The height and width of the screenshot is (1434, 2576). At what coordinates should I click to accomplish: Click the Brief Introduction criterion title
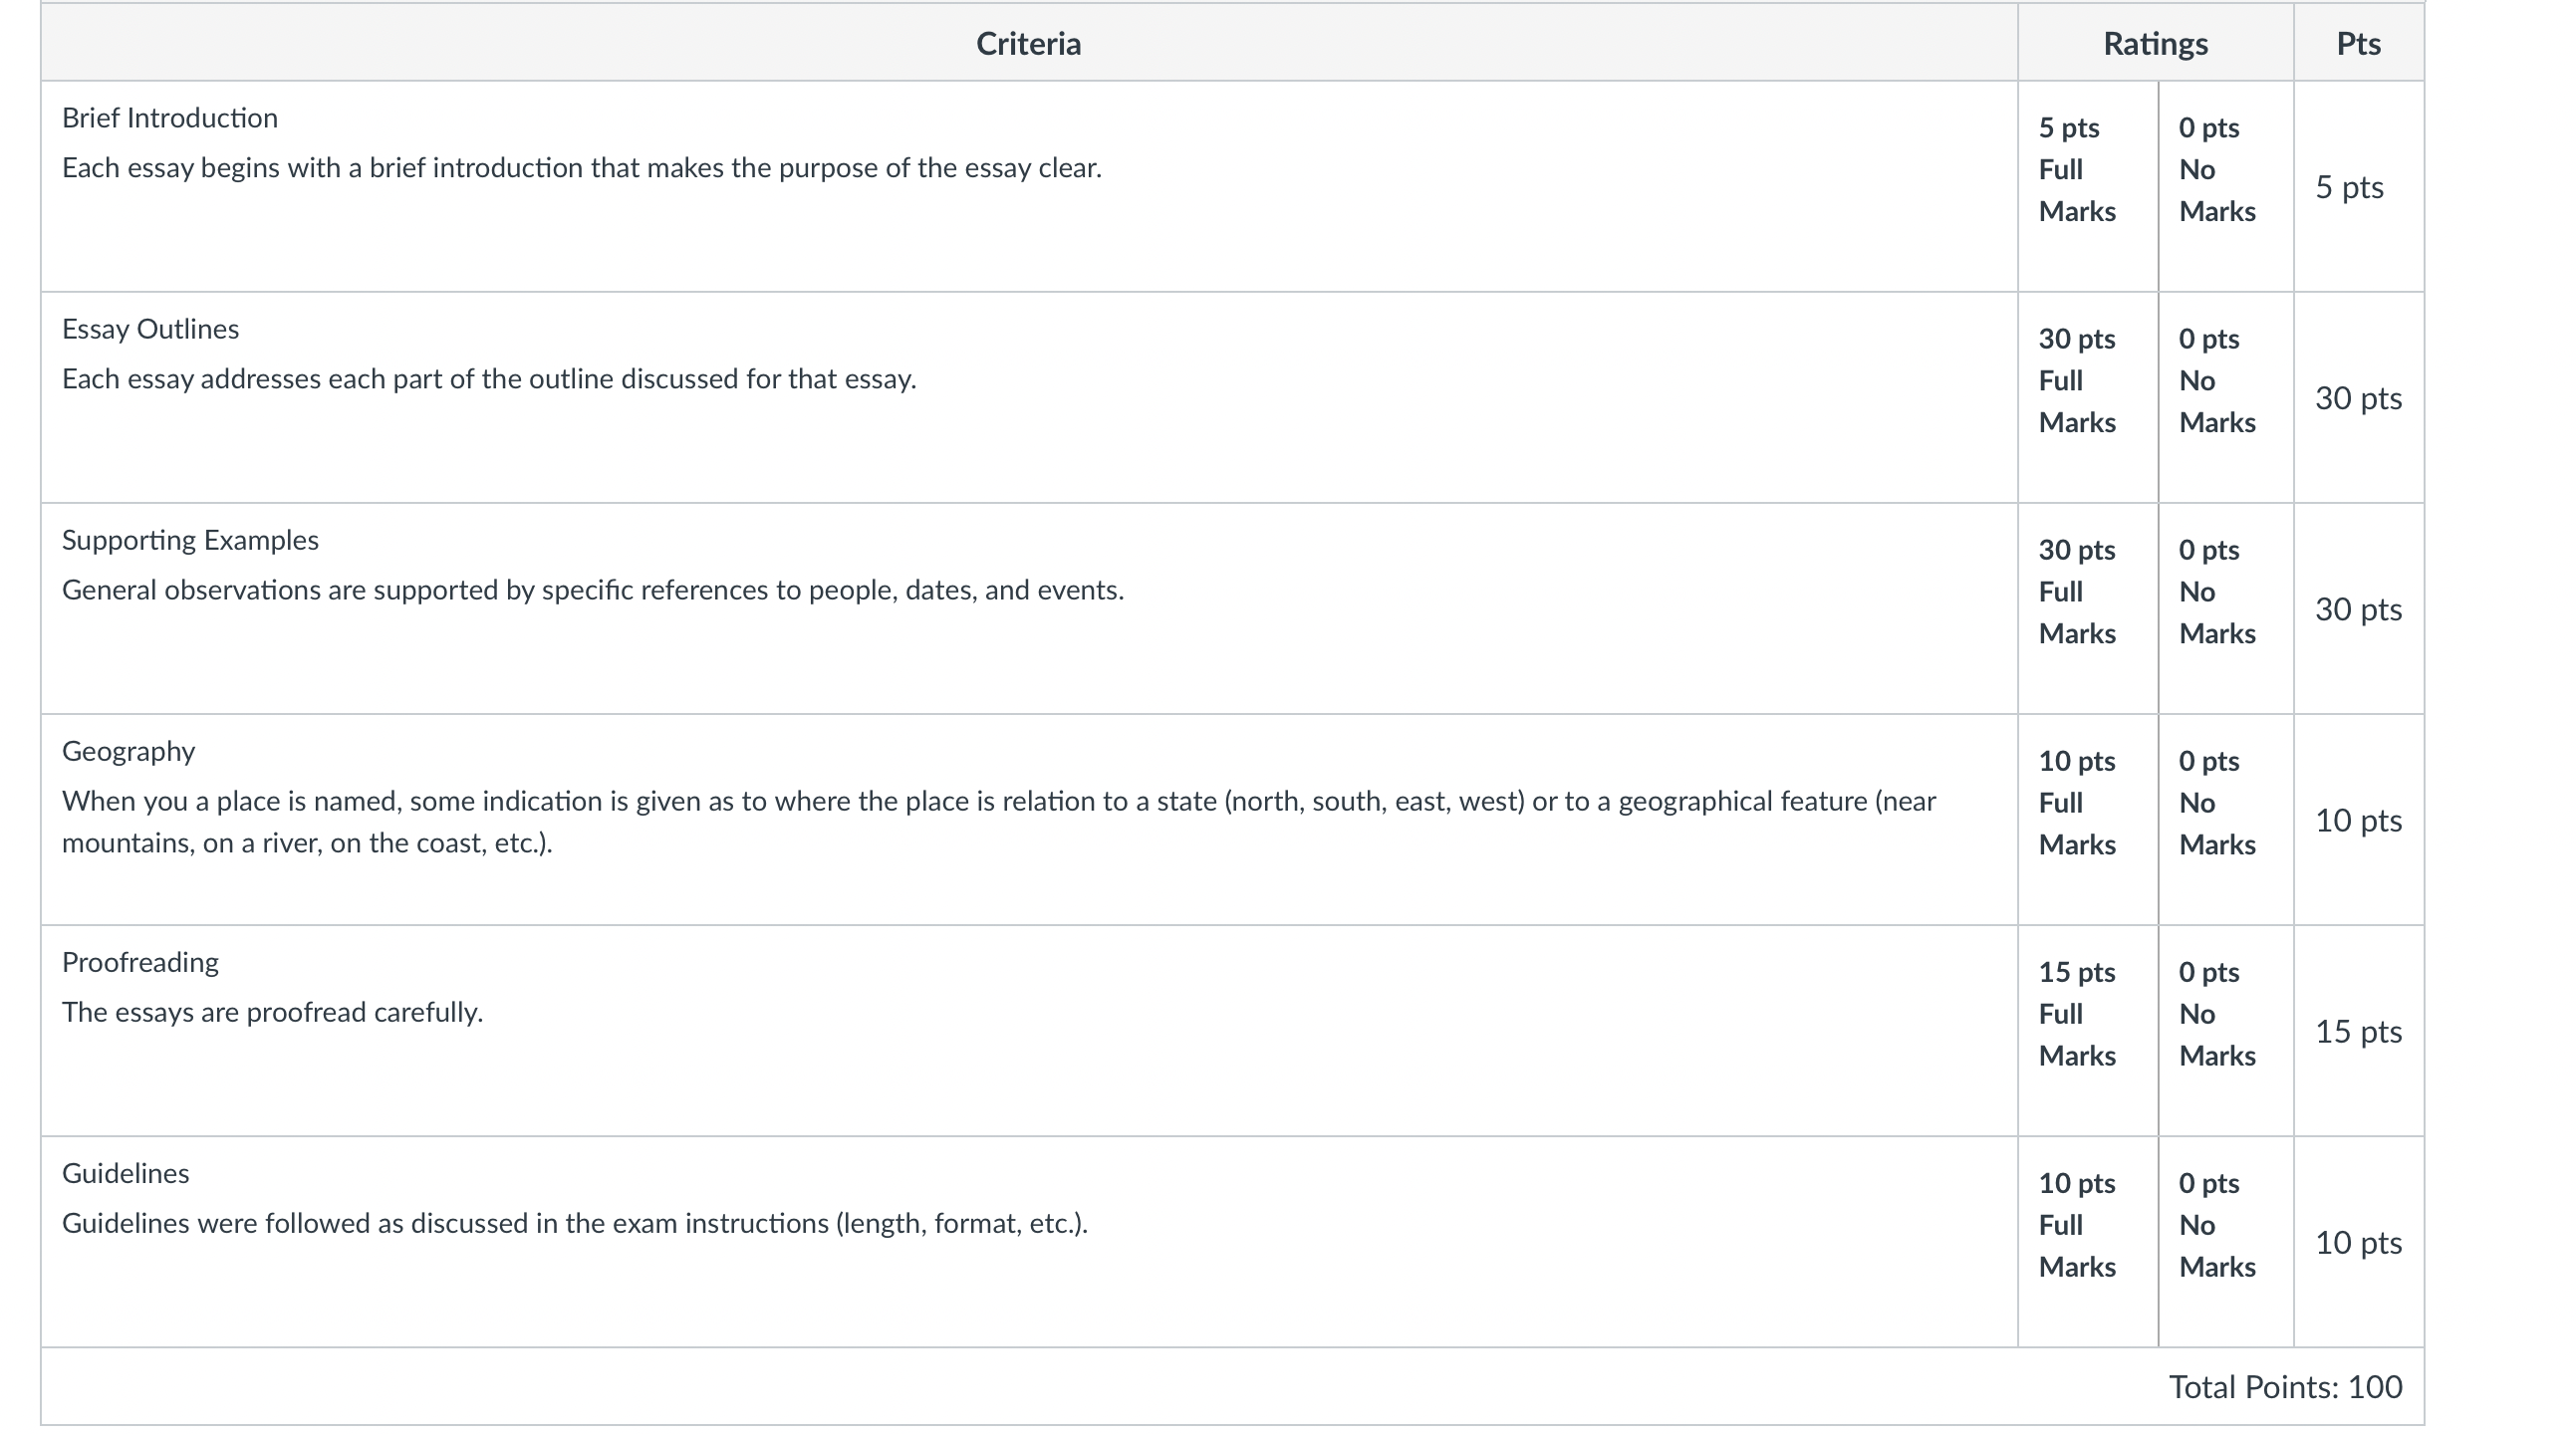(x=170, y=118)
